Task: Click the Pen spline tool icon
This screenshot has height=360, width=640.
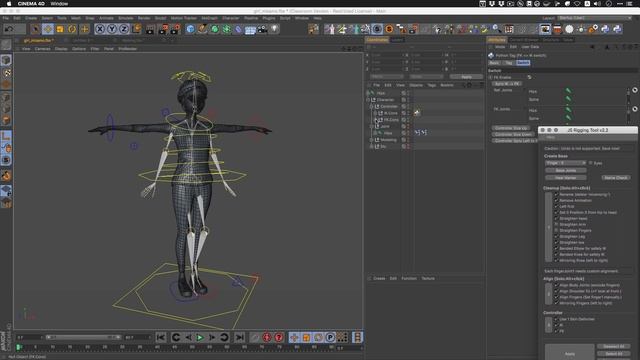Action: [202, 29]
